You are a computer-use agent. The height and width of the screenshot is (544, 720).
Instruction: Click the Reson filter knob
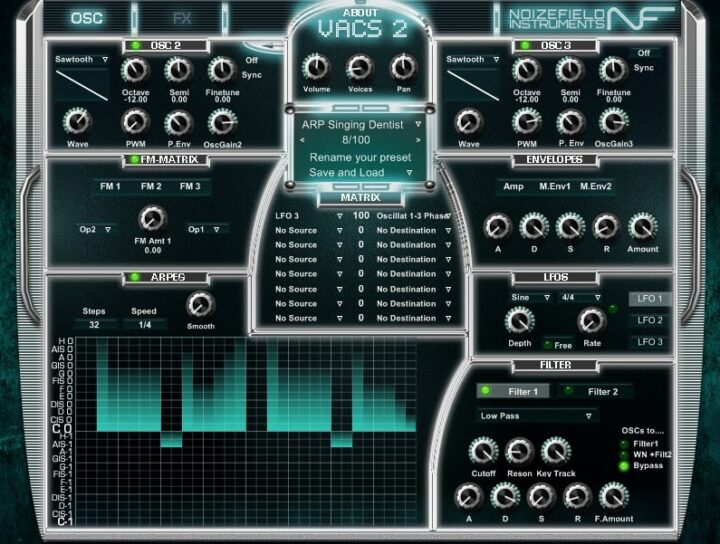pos(519,451)
